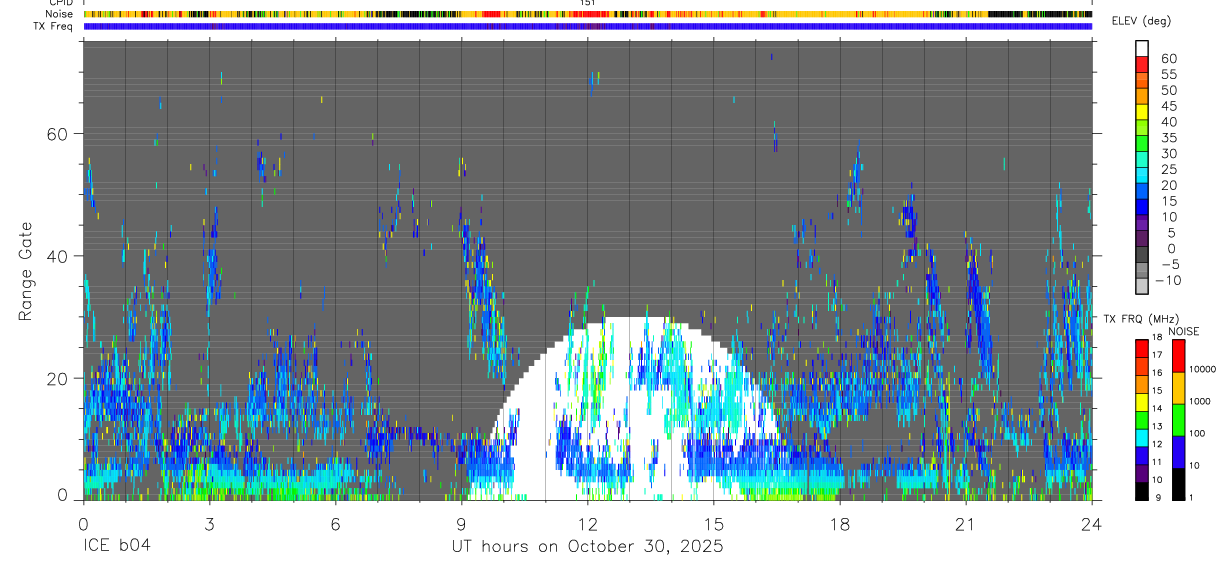Click the '35' label on ELEV colorbar
1228x567 pixels.
click(1167, 138)
